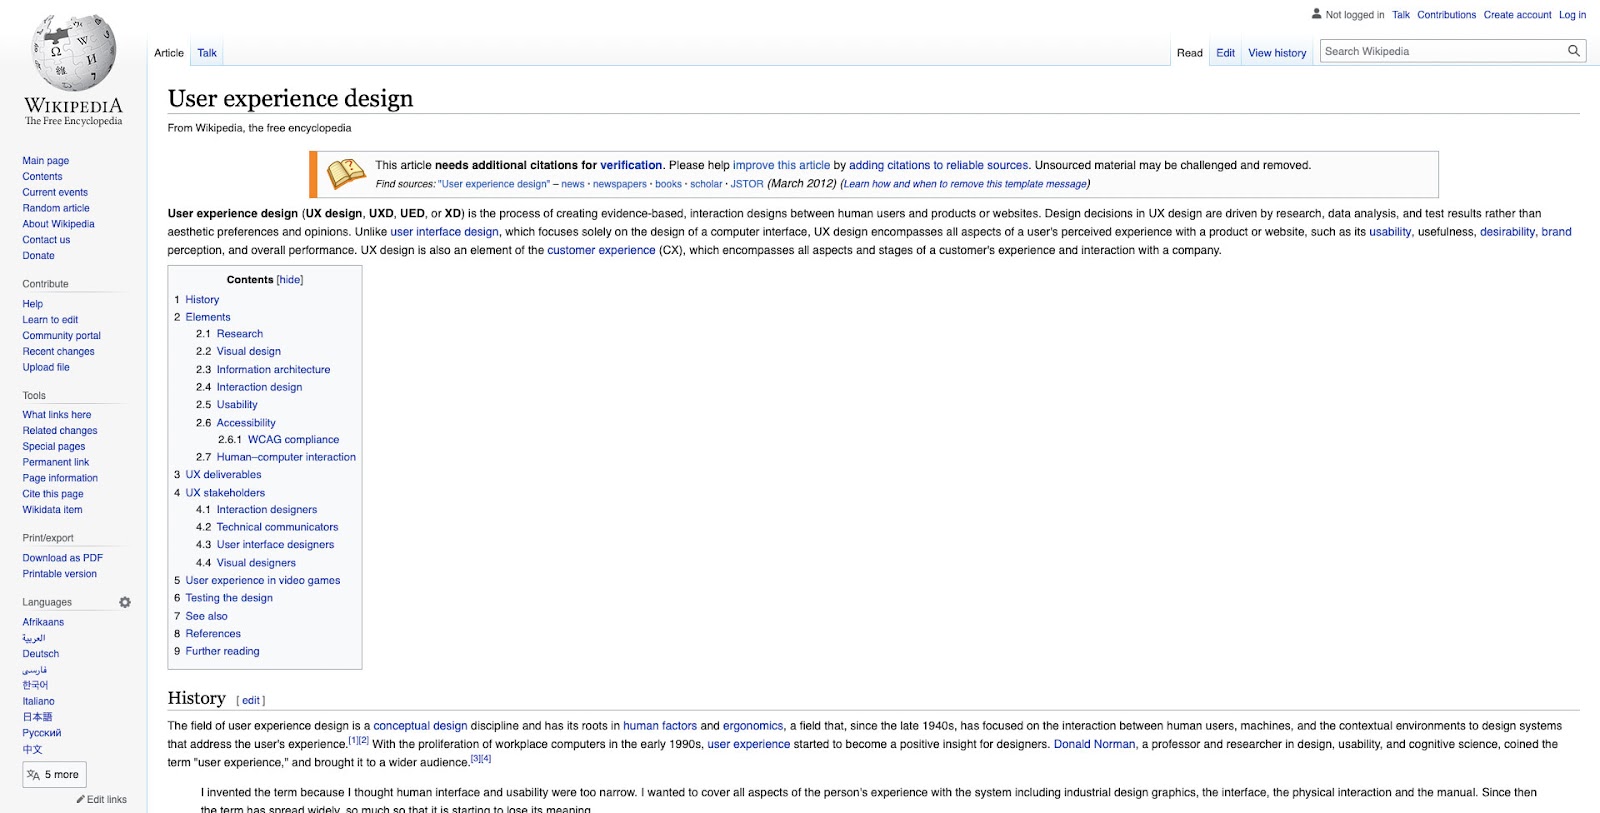Jump to Human–computer interaction in contents
Viewport: 1600px width, 813px height.
point(286,457)
